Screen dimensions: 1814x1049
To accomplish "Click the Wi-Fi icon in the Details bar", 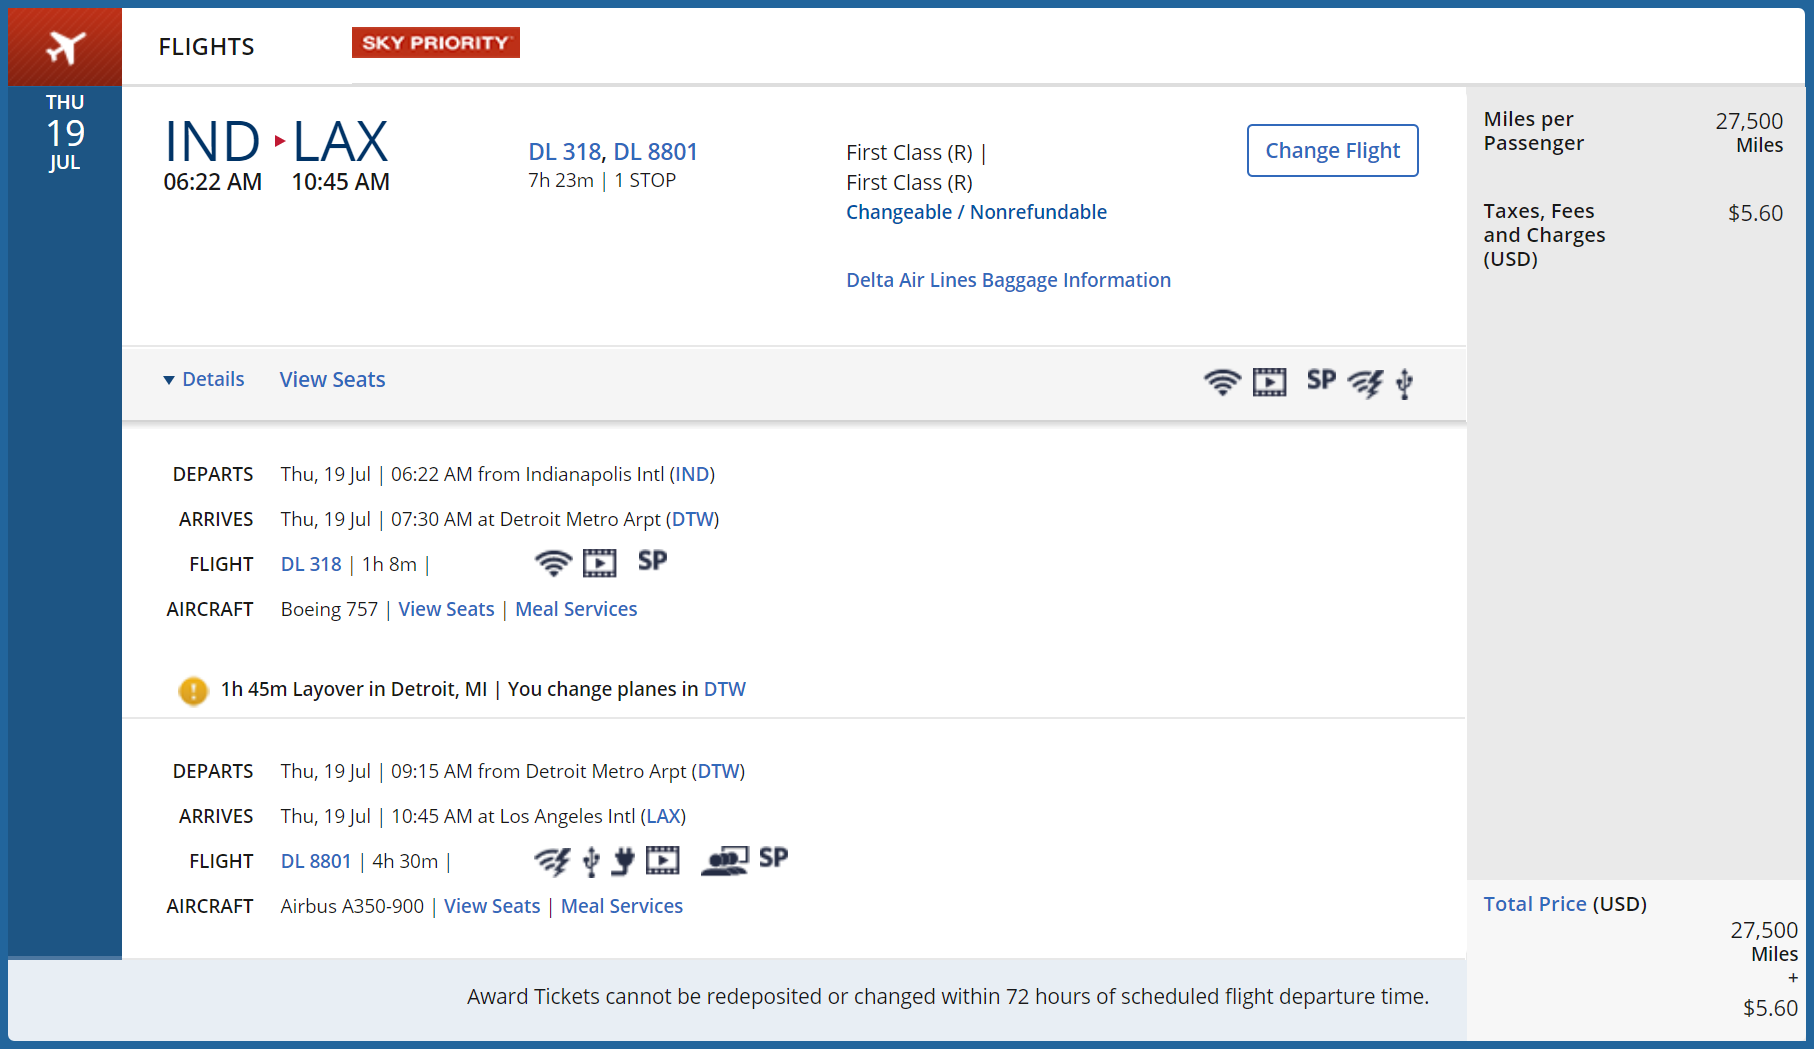I will pos(1222,382).
